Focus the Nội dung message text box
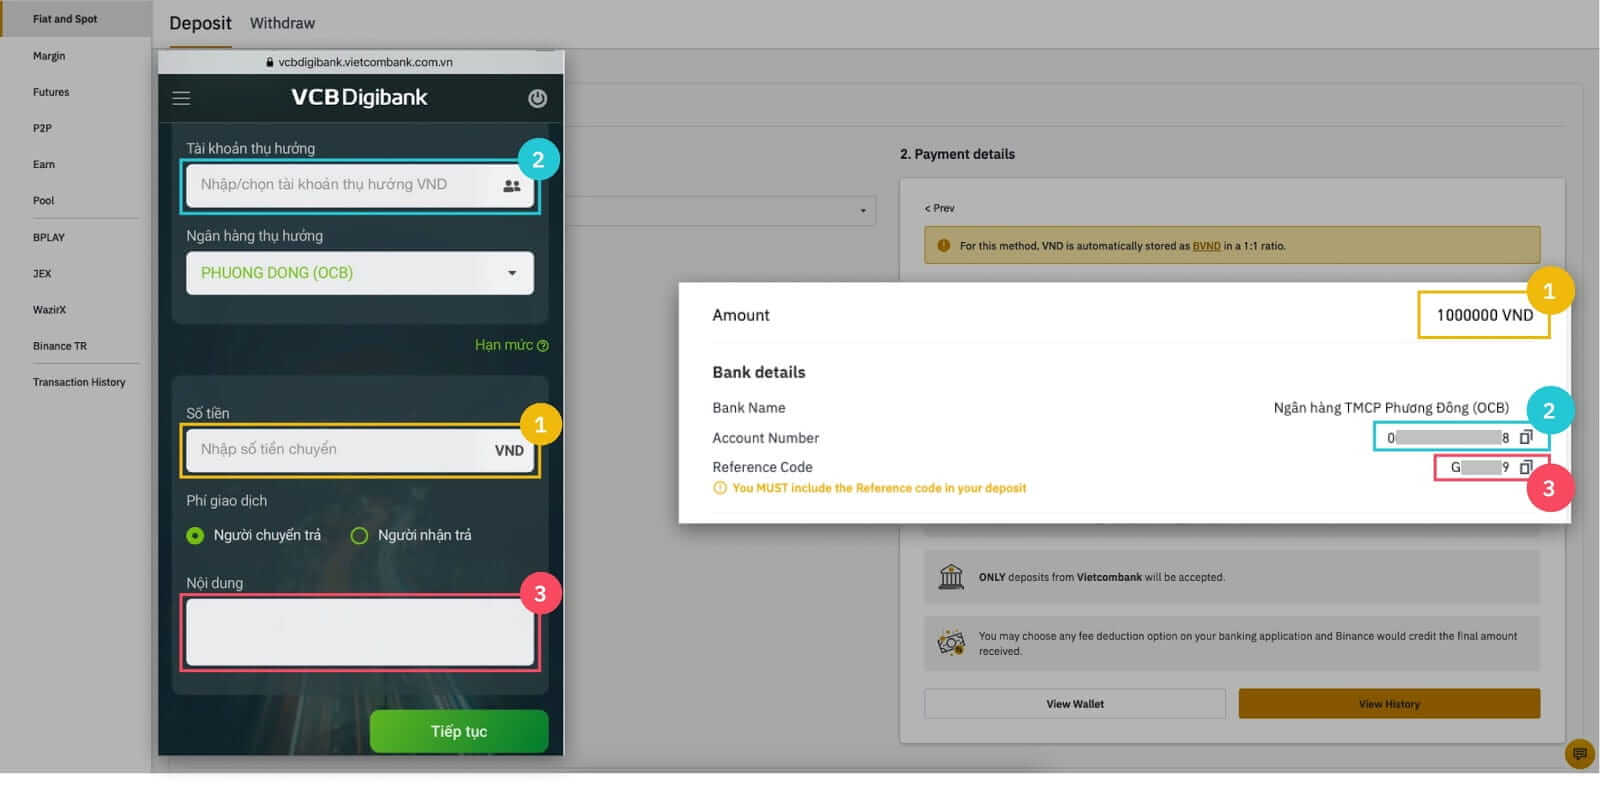The width and height of the screenshot is (1600, 786). point(360,632)
